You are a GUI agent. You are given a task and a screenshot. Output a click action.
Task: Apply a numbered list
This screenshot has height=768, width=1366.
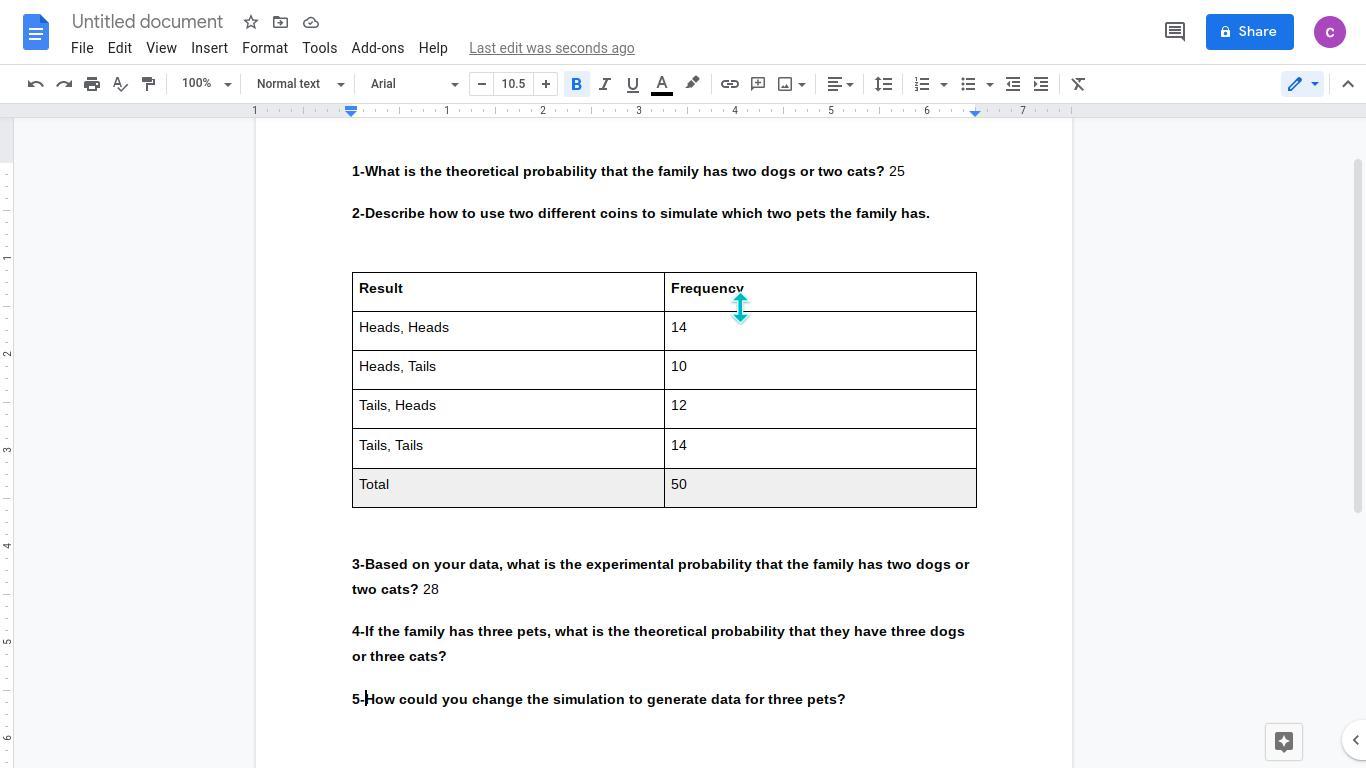coord(922,84)
